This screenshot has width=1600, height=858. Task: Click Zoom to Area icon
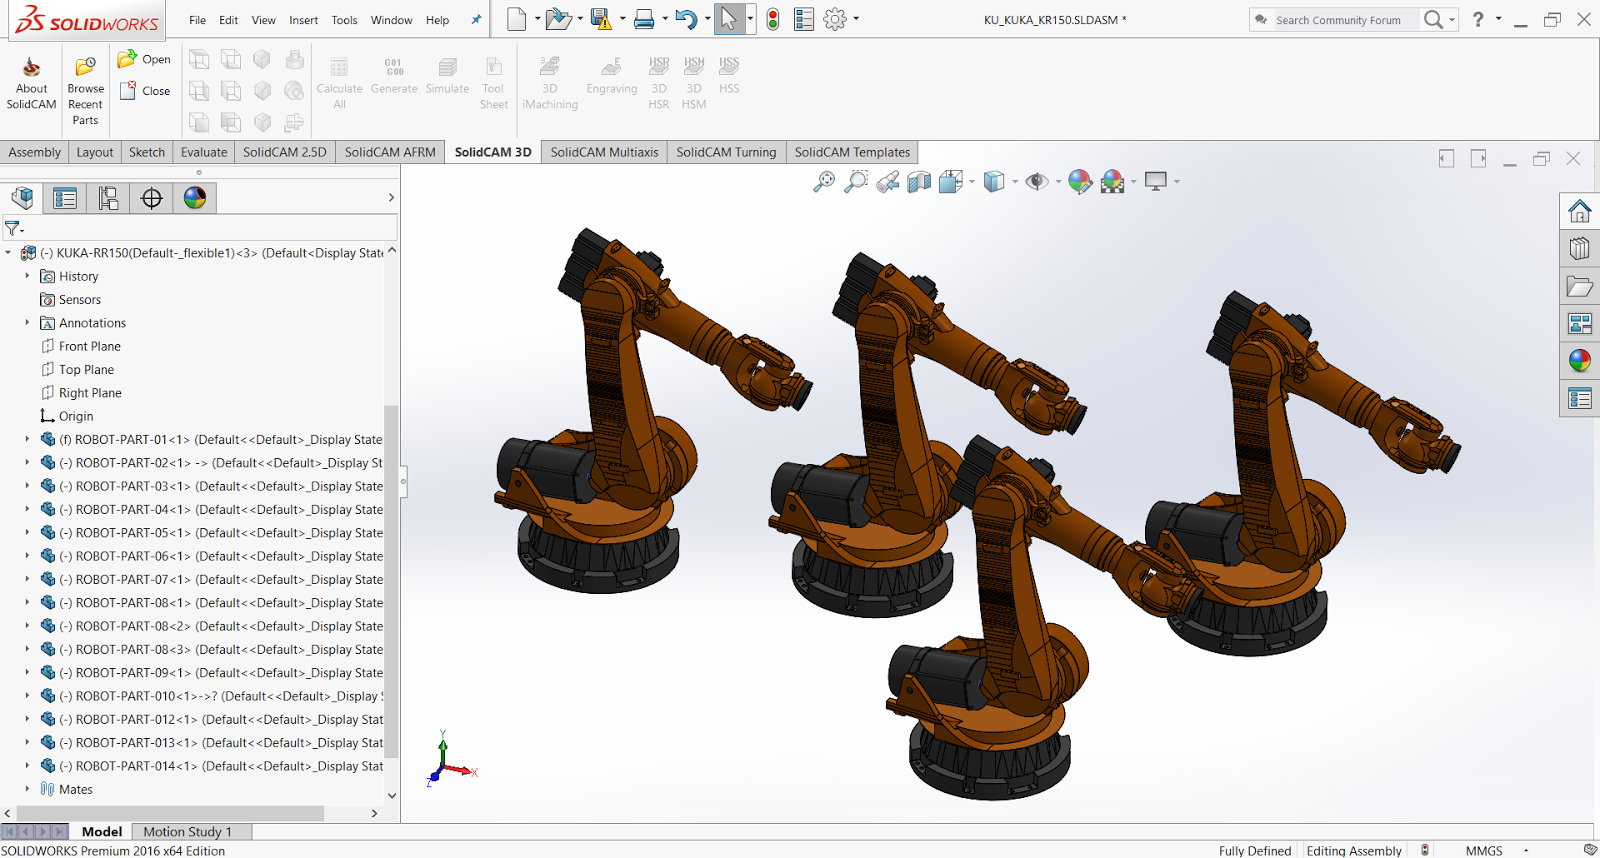[x=856, y=181]
